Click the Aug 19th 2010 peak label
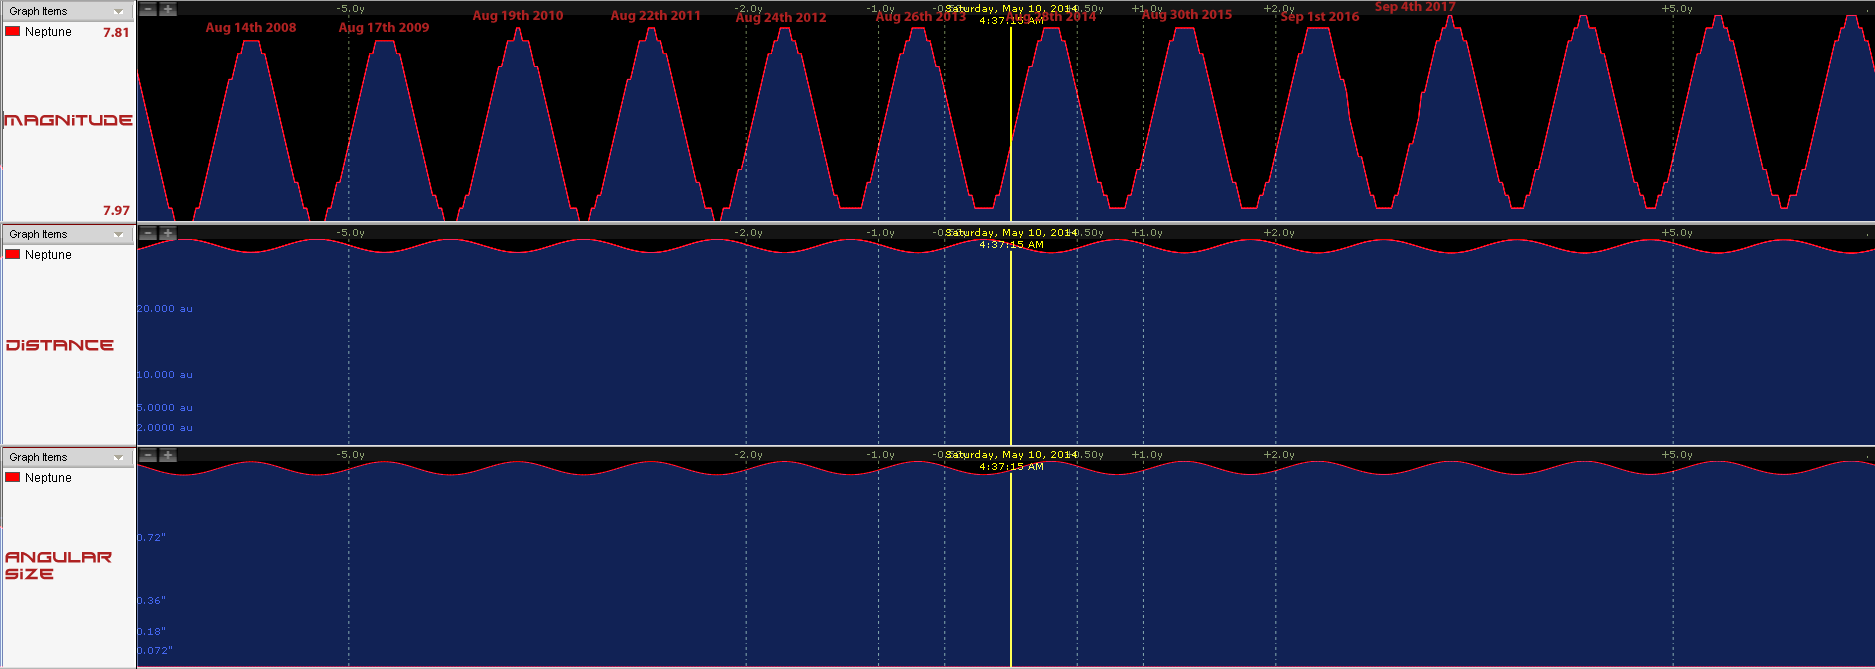The image size is (1875, 669). 517,16
